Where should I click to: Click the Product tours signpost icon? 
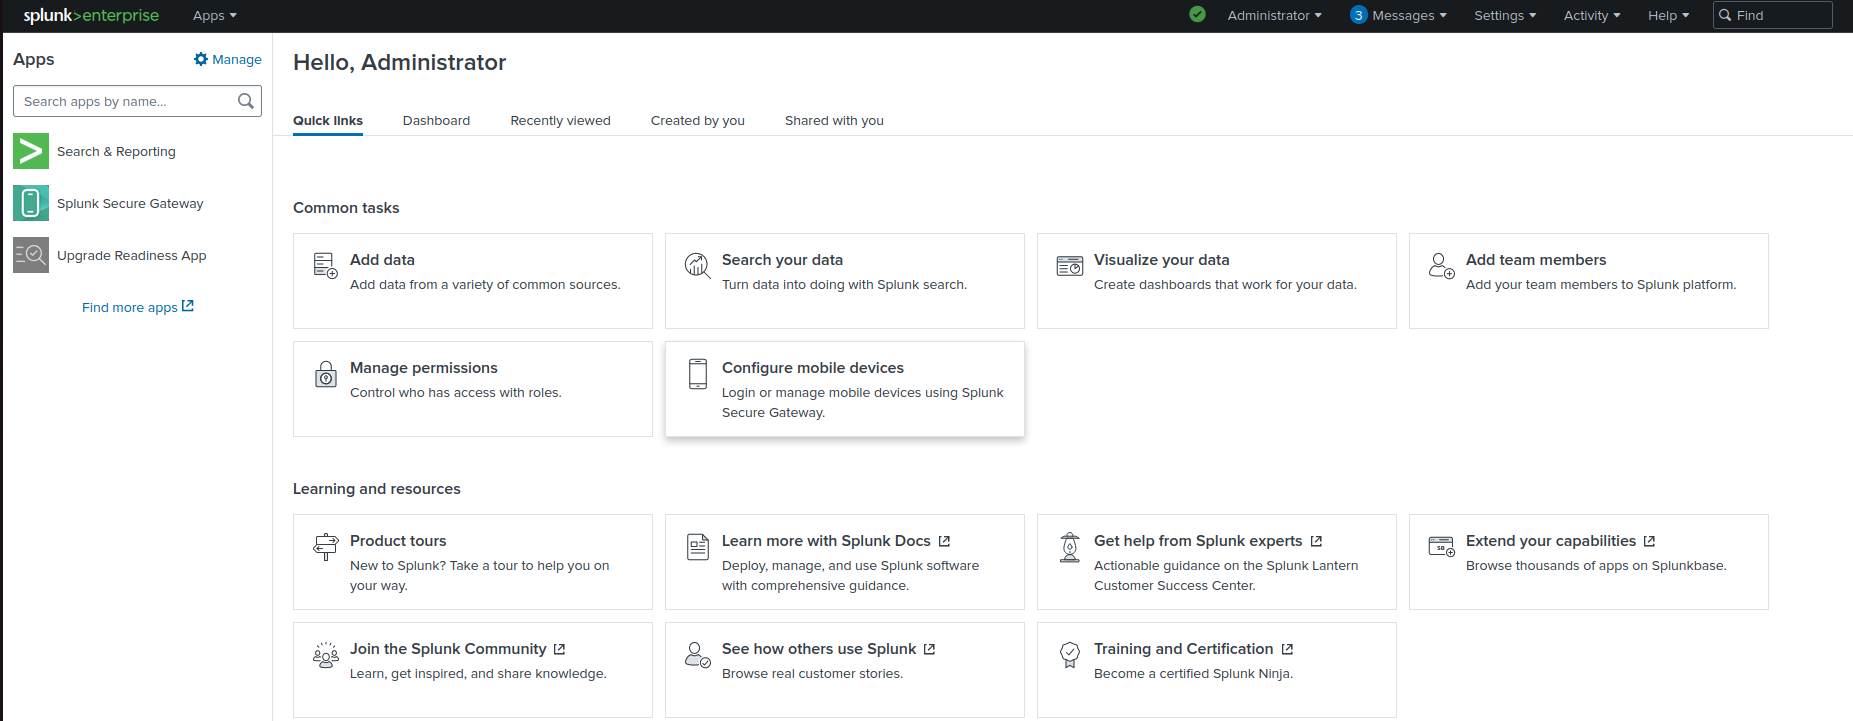326,547
